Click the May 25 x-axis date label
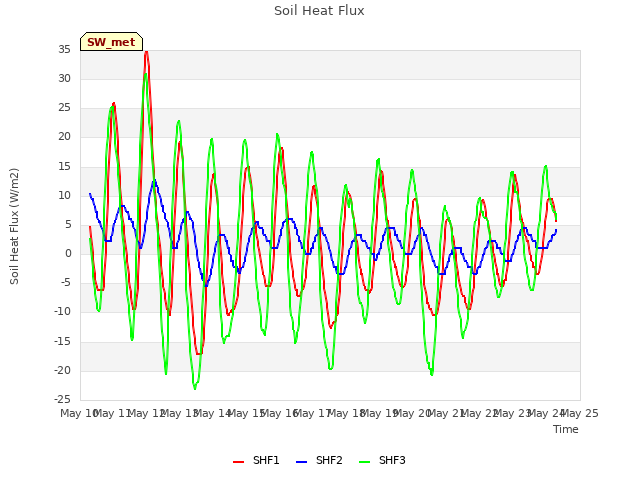Image resolution: width=640 pixels, height=480 pixels. [x=580, y=413]
